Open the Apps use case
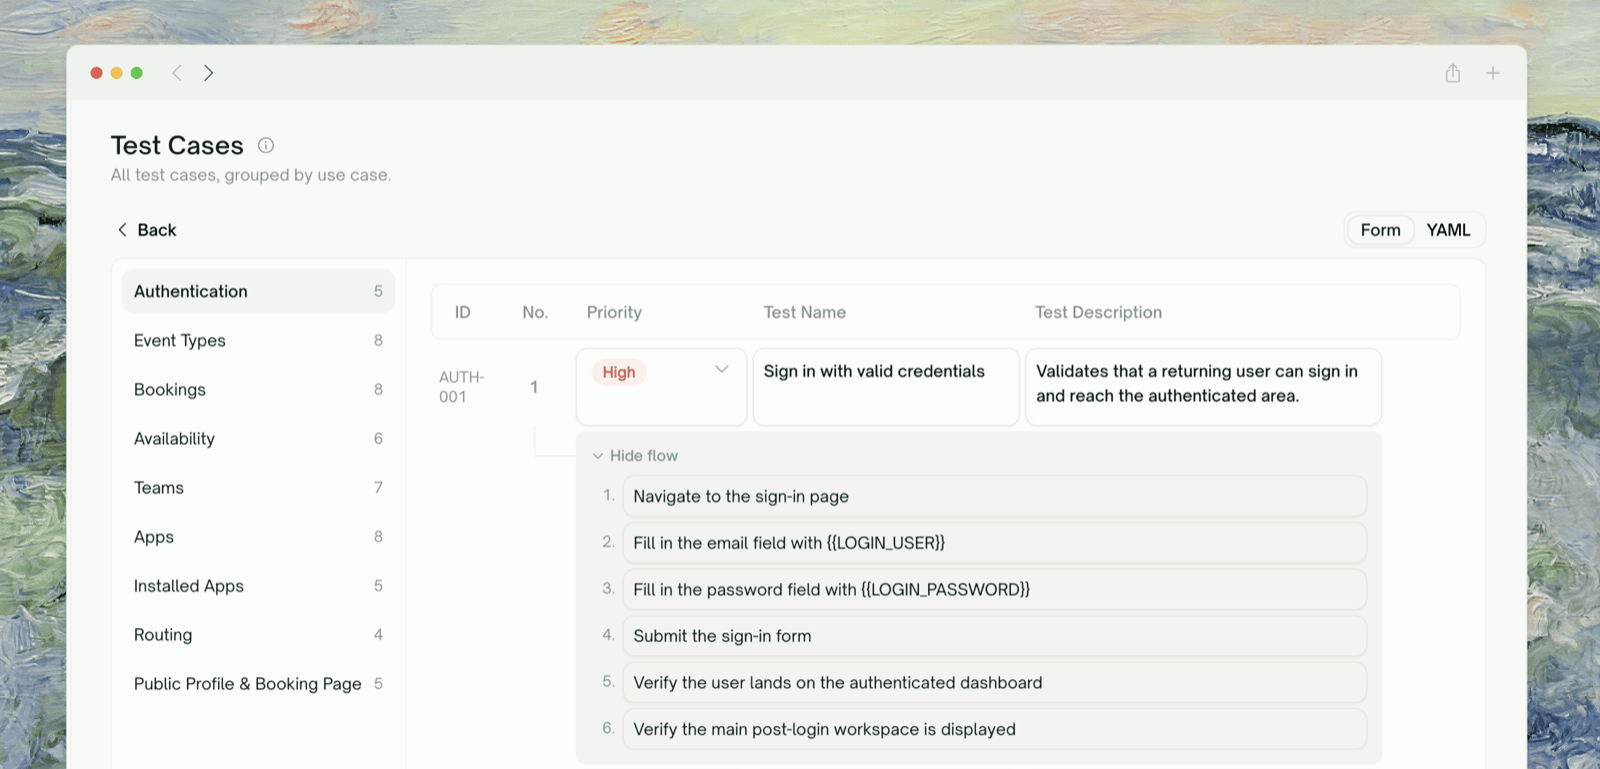 point(259,536)
